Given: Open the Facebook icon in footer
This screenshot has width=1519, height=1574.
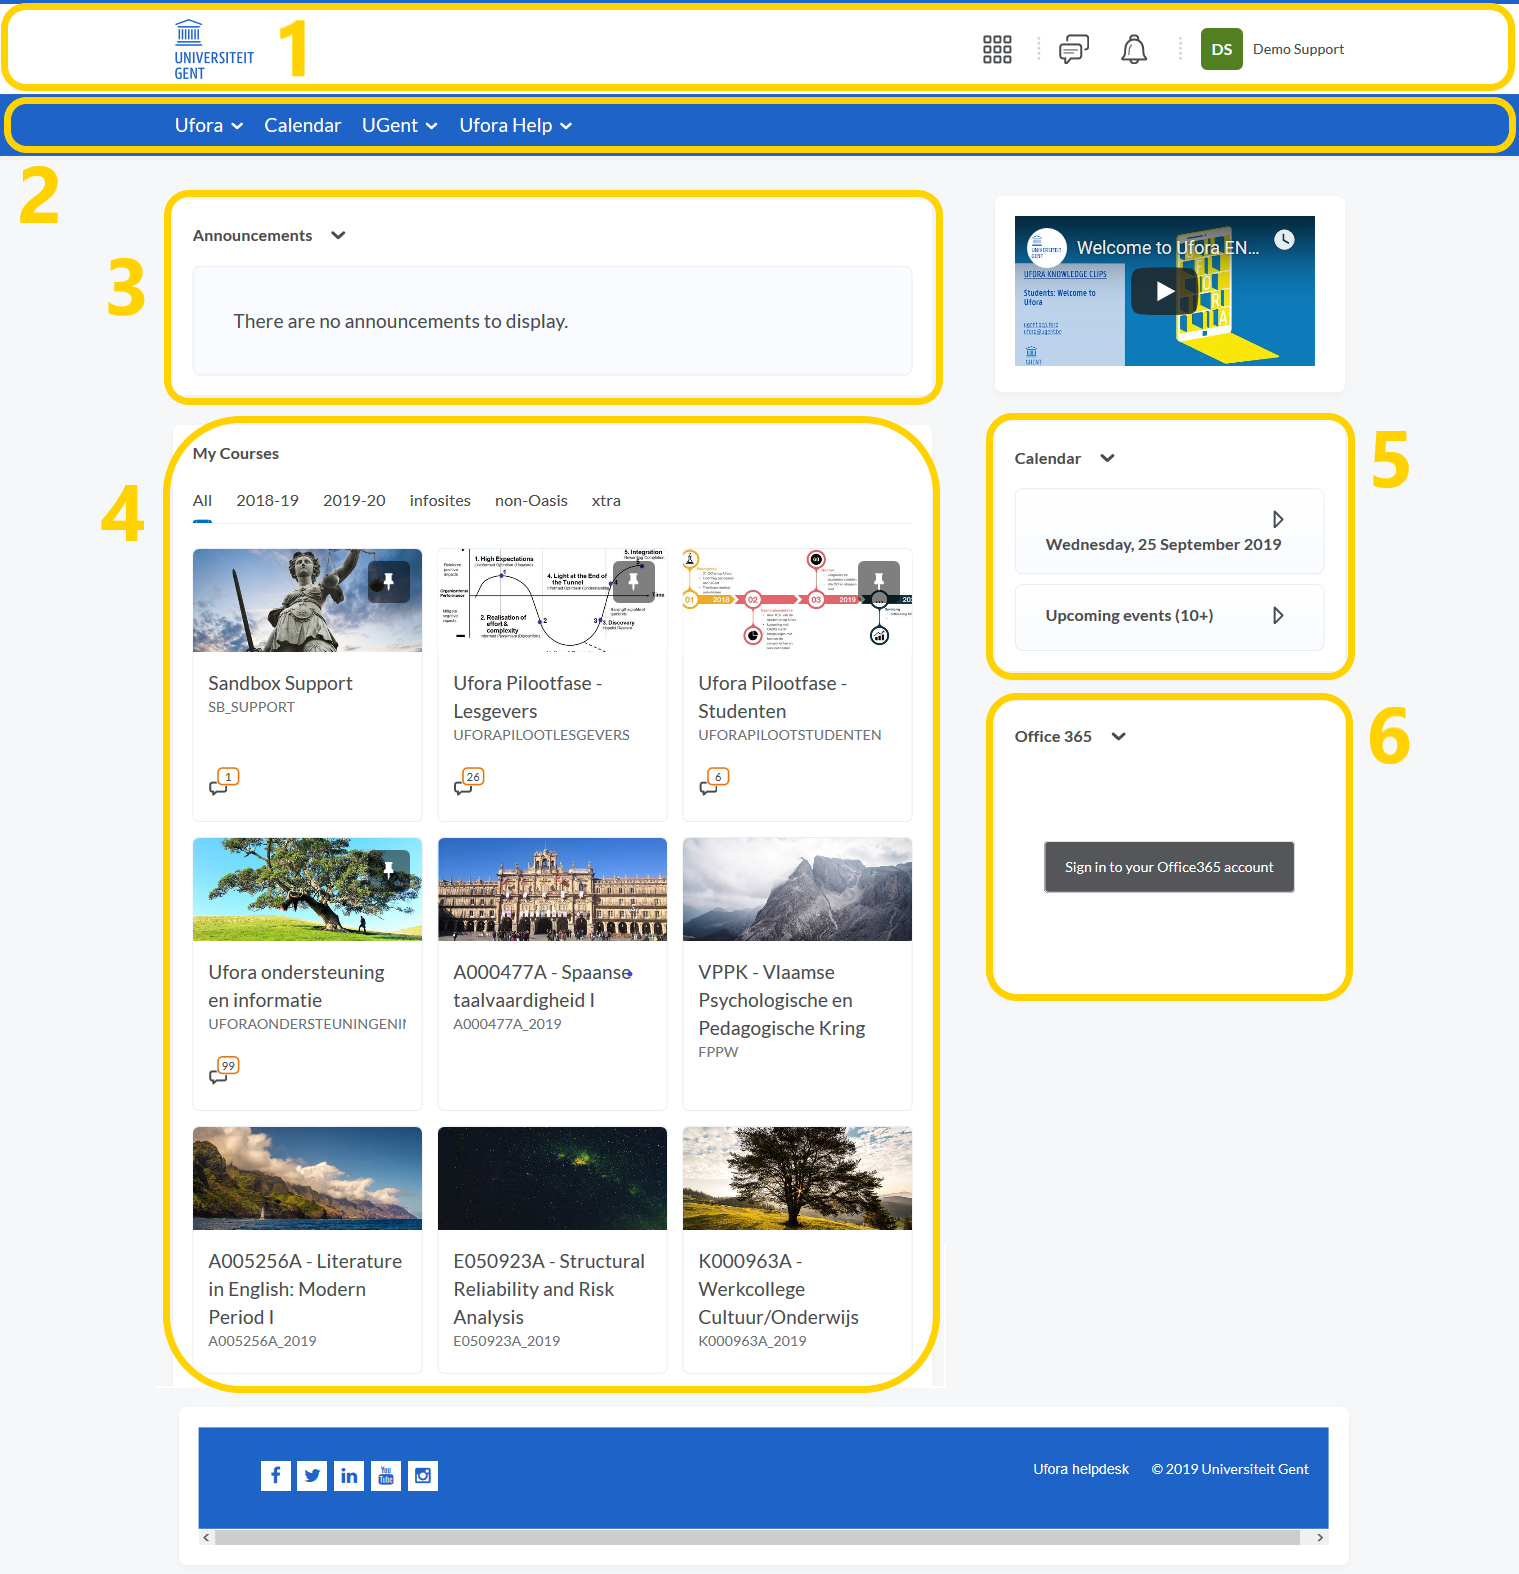Looking at the screenshot, I should point(275,1475).
